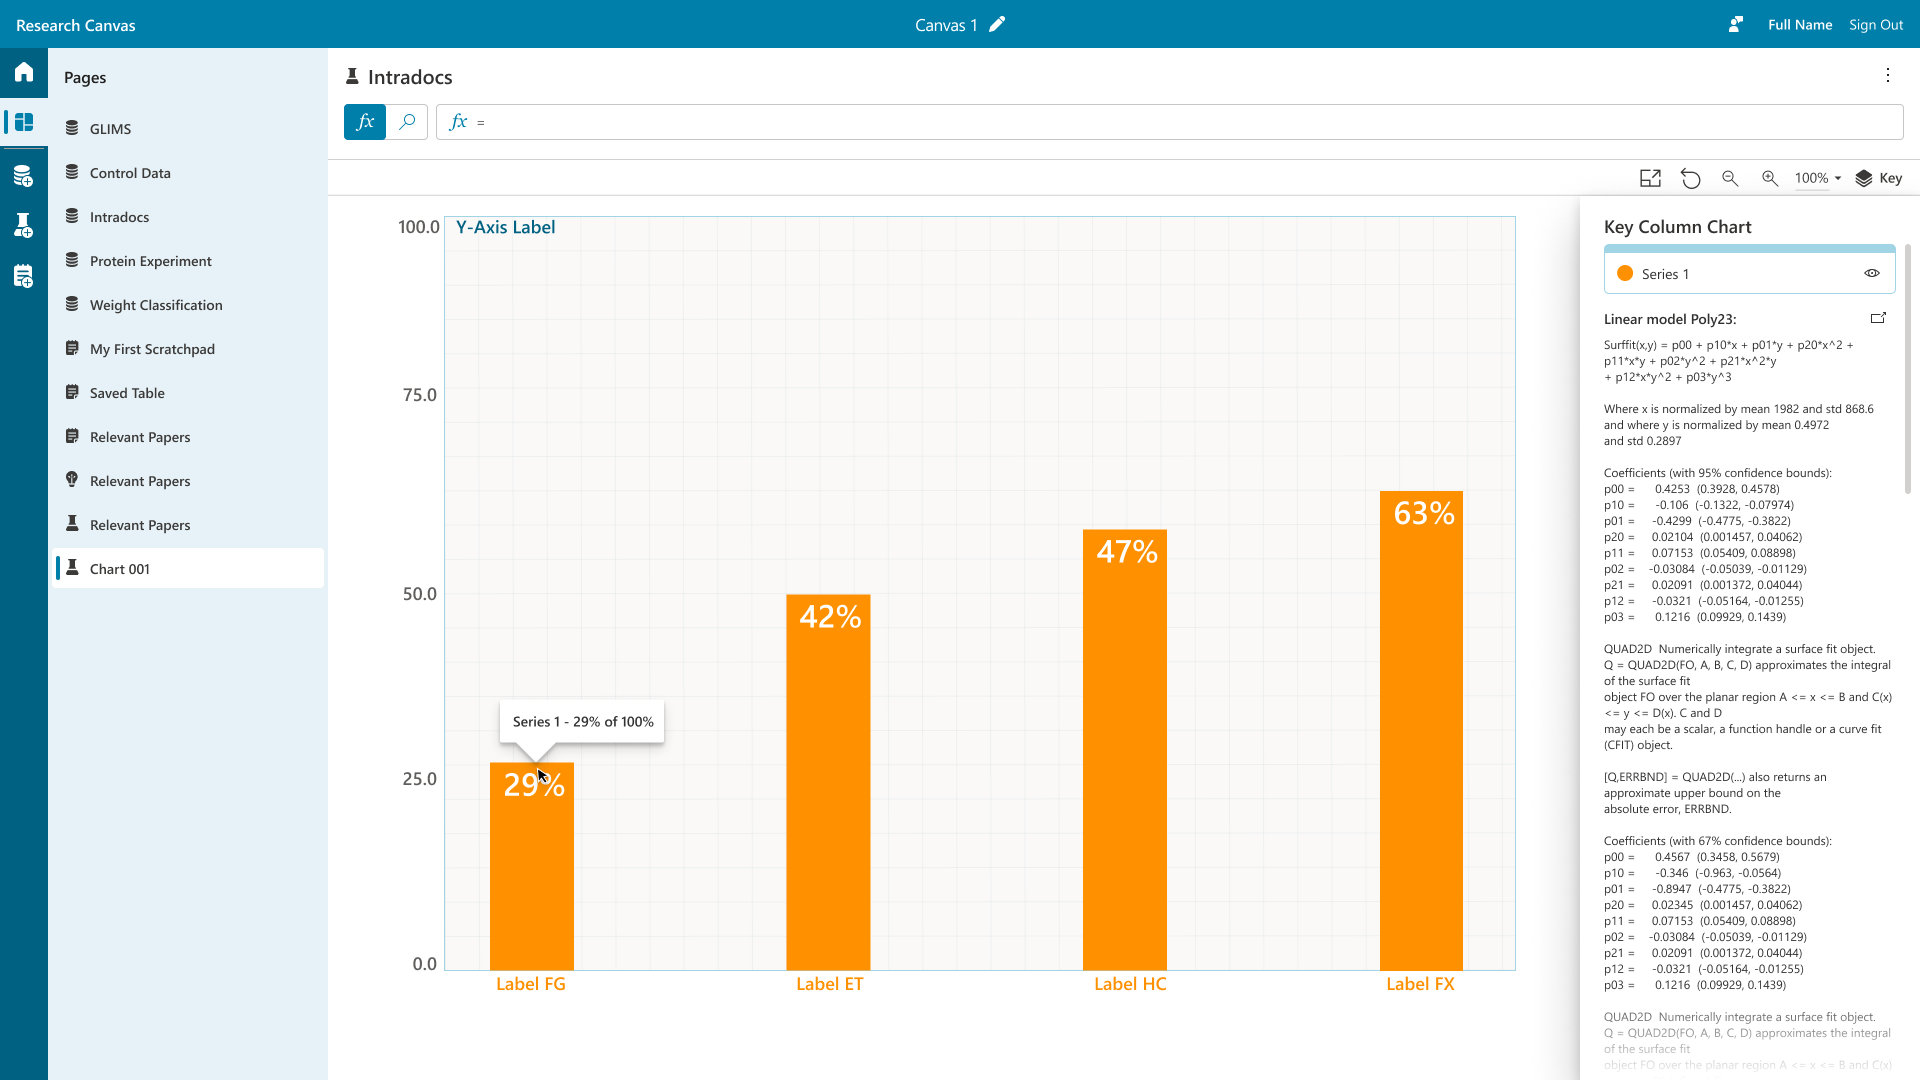Open the 100% zoom level dropdown
1920x1080 pixels.
(x=1818, y=179)
